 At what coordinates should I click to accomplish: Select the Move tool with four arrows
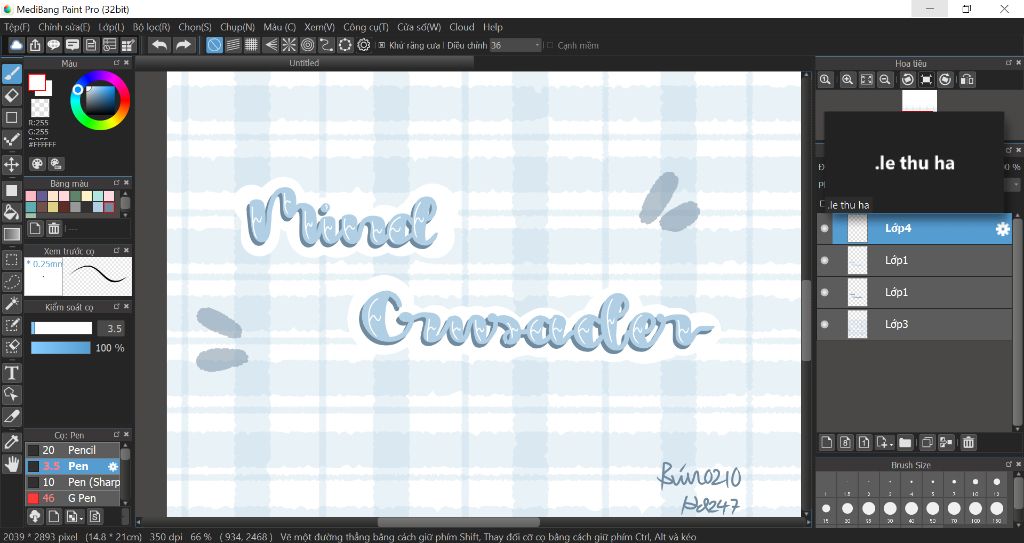(x=11, y=164)
